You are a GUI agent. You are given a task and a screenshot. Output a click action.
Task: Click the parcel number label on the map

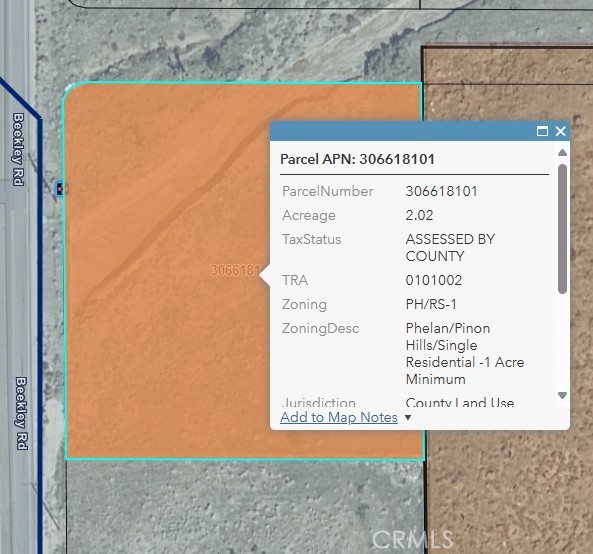coord(234,270)
